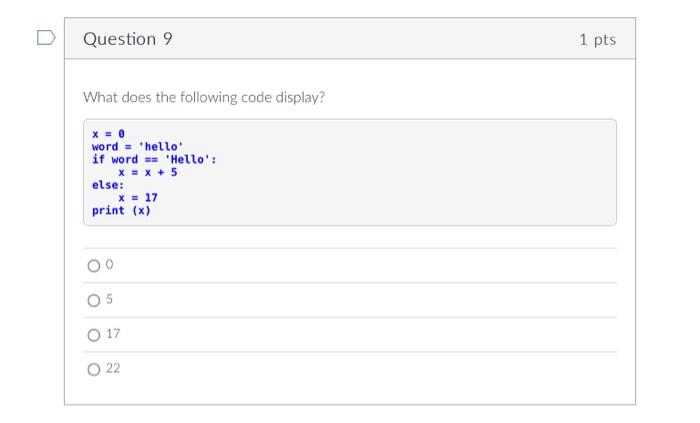
Task: Click the code line 'else:'
Action: [x=108, y=185]
